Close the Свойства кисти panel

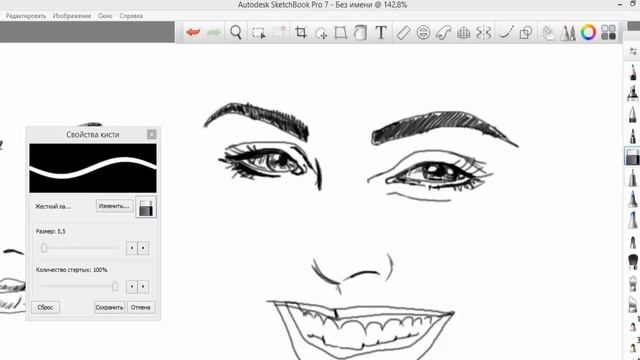pos(151,134)
